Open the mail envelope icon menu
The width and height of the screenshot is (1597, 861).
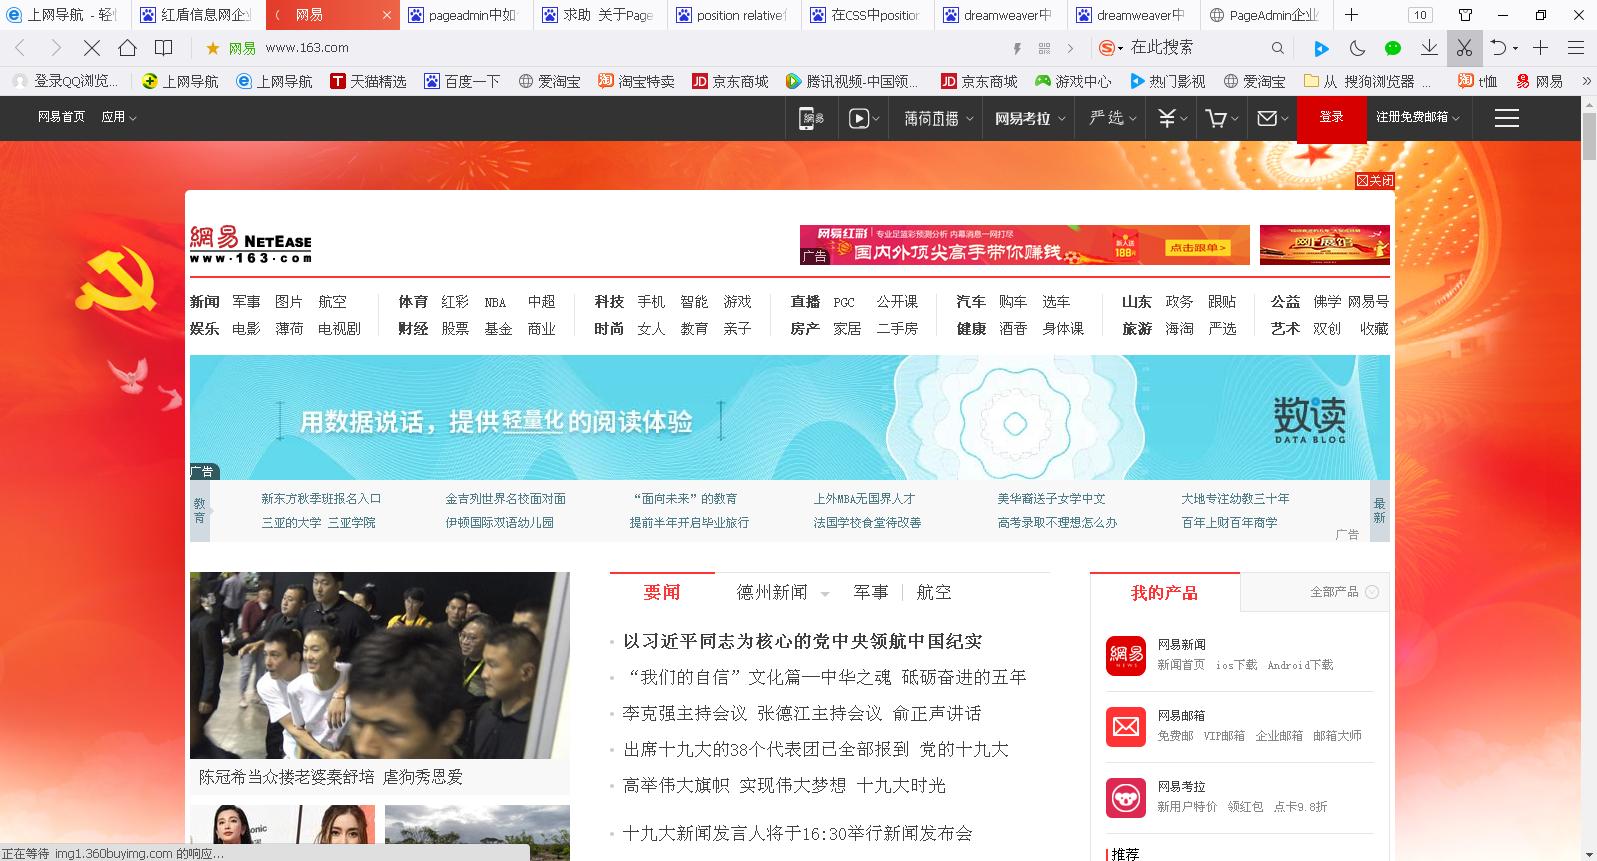click(1273, 118)
